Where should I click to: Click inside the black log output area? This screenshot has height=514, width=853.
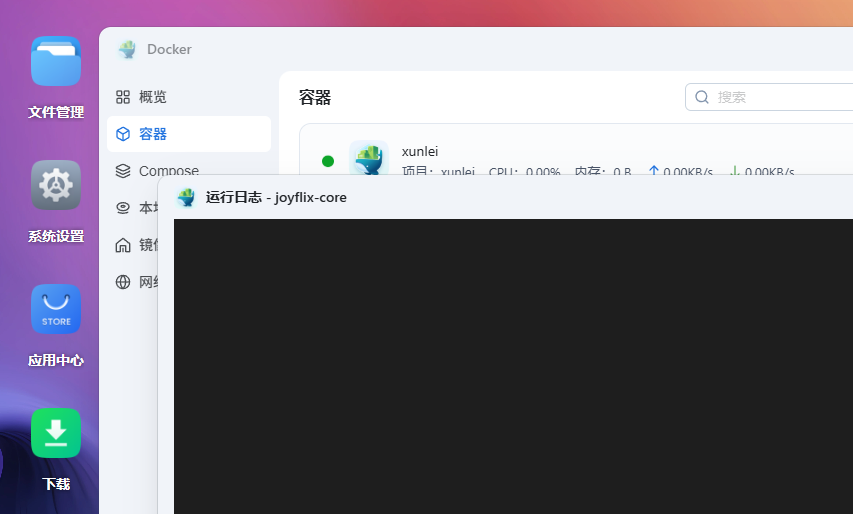click(x=514, y=367)
